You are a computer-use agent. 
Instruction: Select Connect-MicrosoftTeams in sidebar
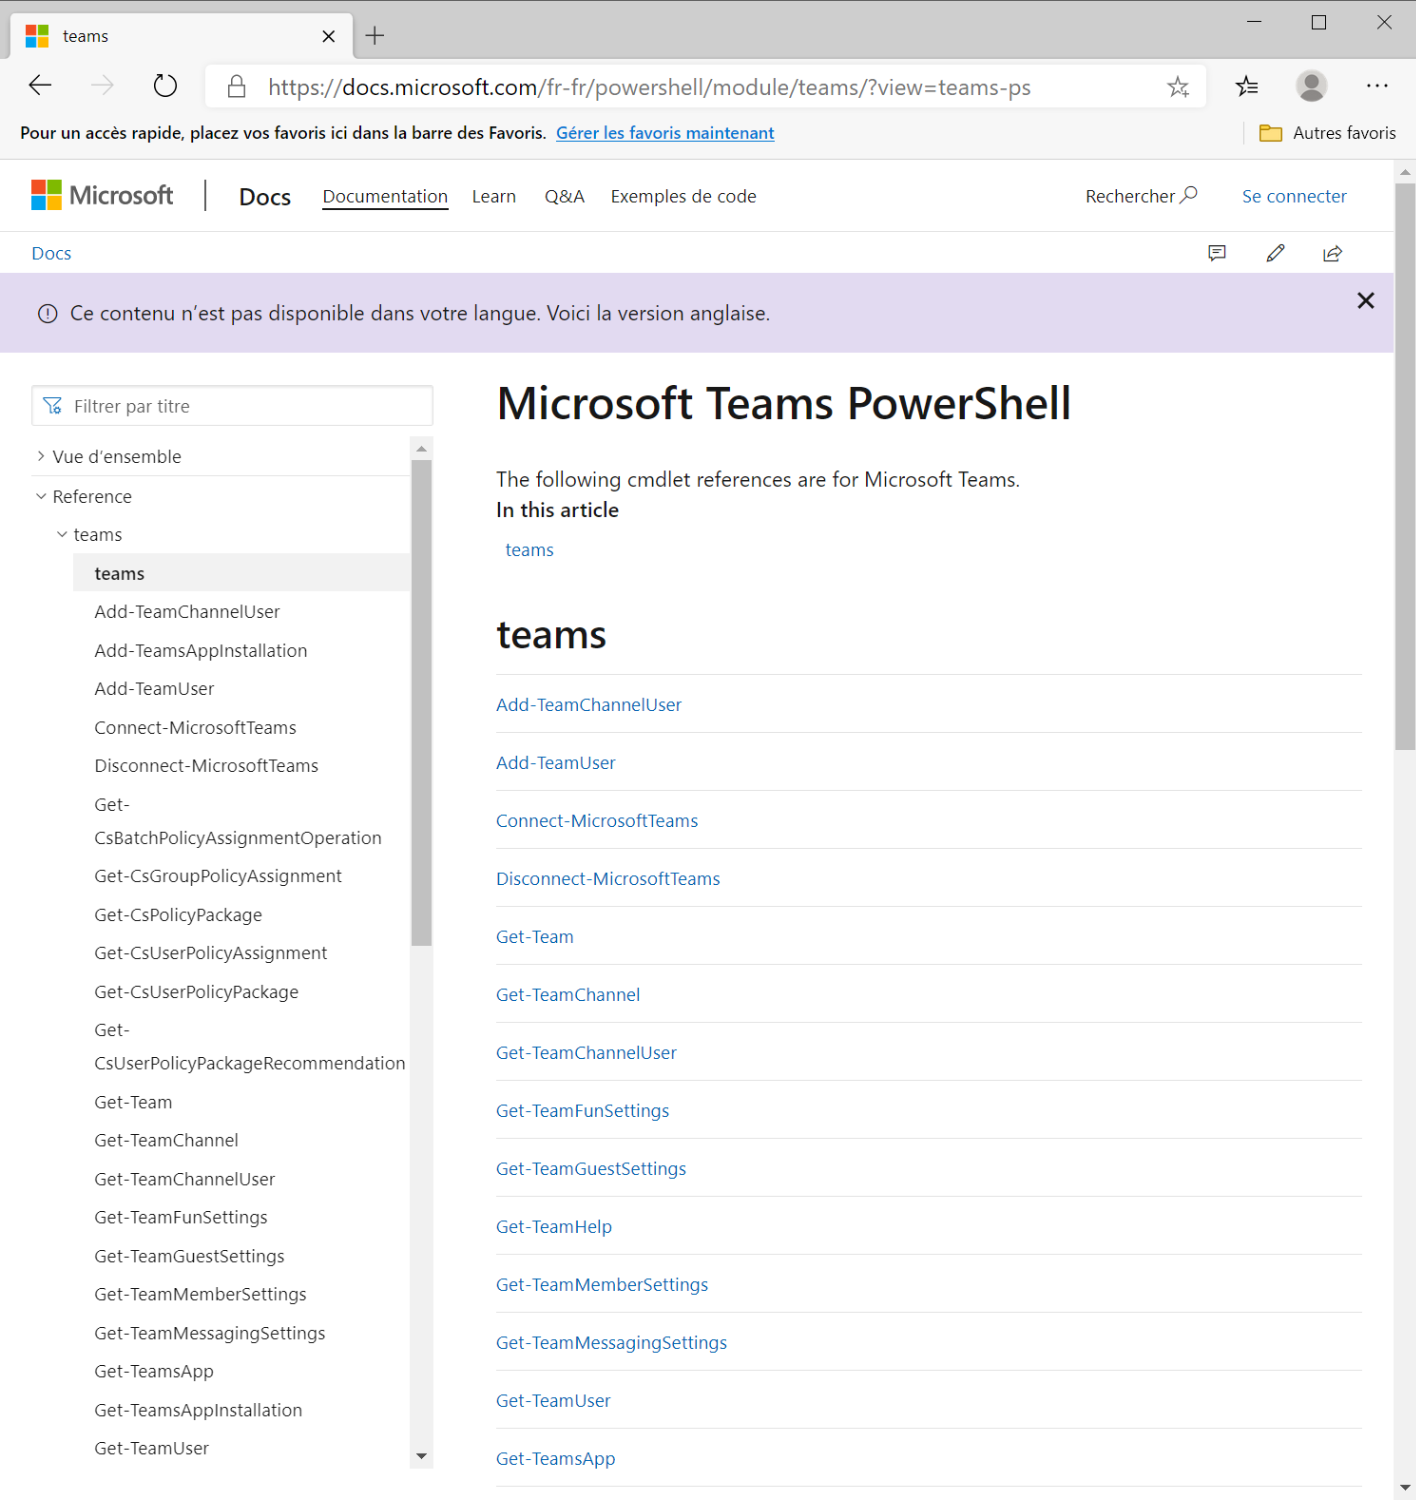pos(195,728)
